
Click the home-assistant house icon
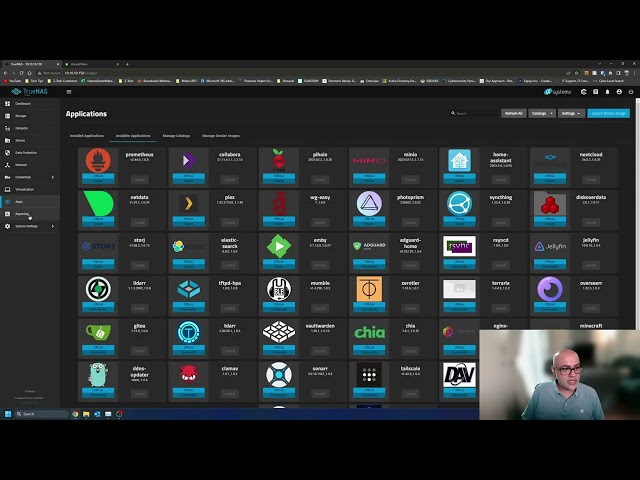coord(459,160)
